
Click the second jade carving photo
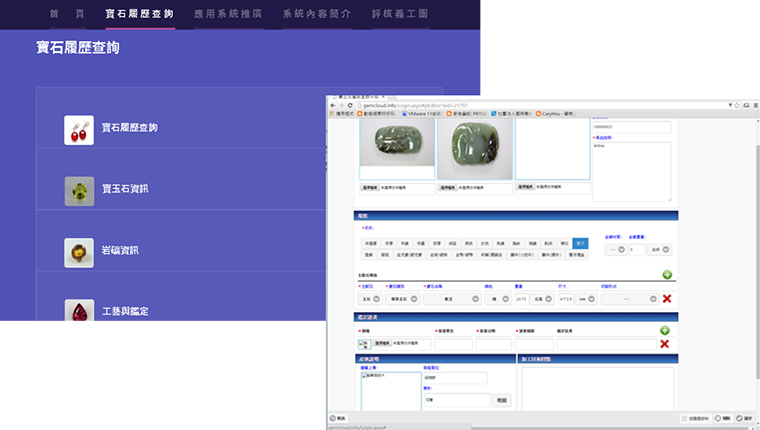pos(475,149)
